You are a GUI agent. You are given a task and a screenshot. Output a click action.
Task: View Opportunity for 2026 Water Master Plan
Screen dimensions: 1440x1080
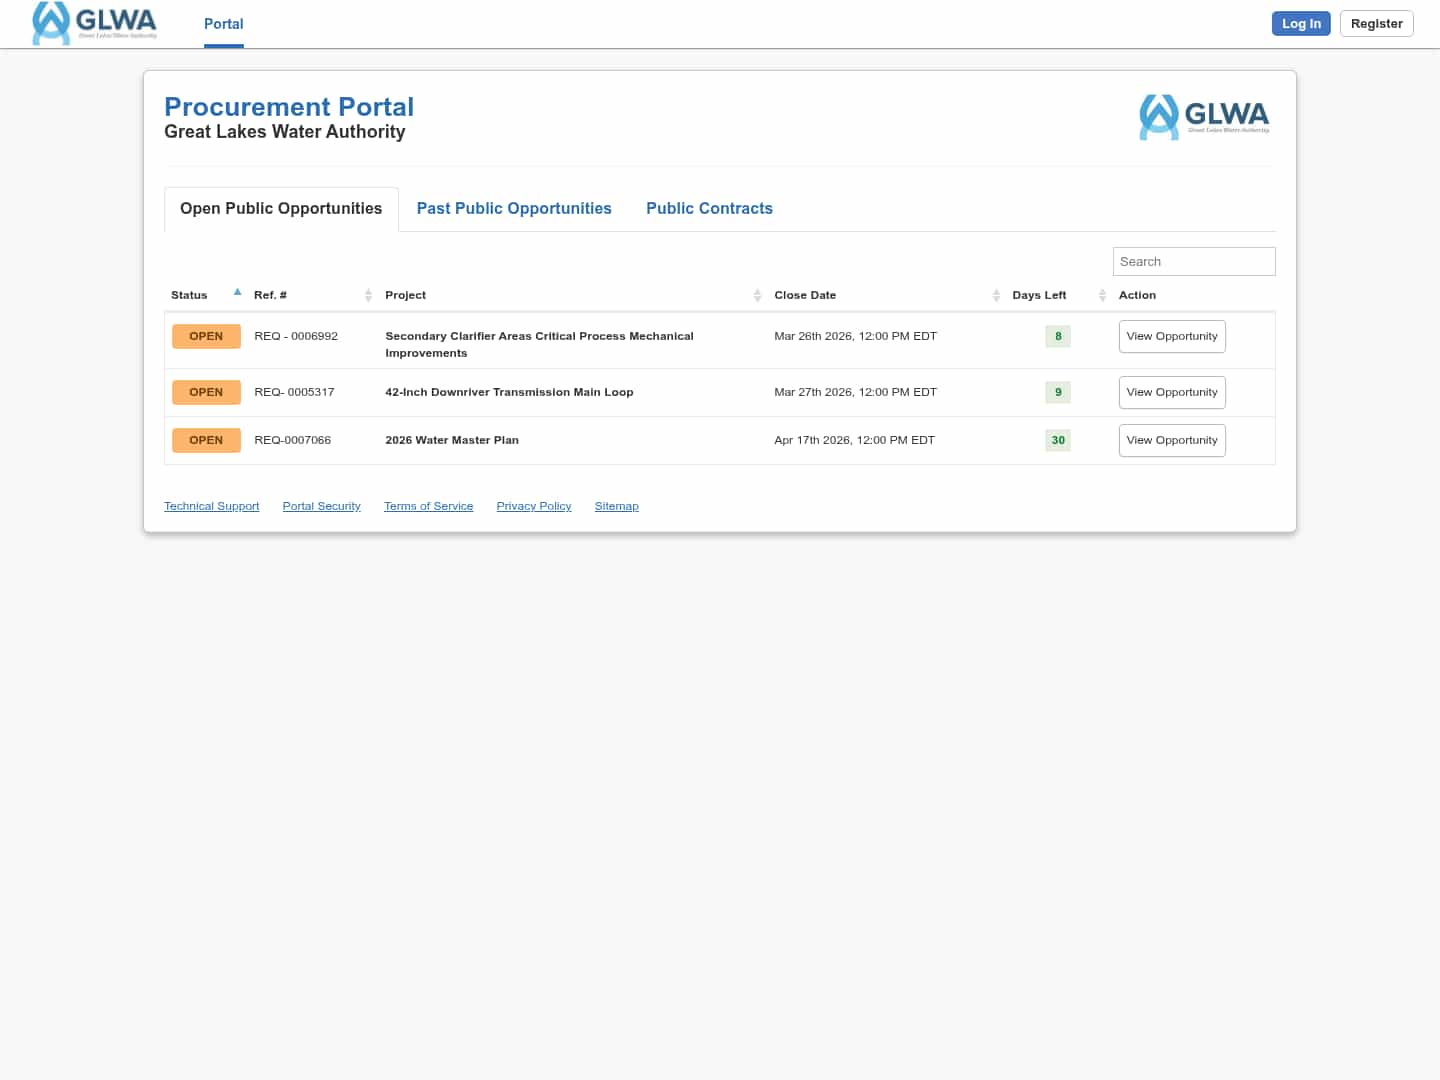coord(1172,440)
